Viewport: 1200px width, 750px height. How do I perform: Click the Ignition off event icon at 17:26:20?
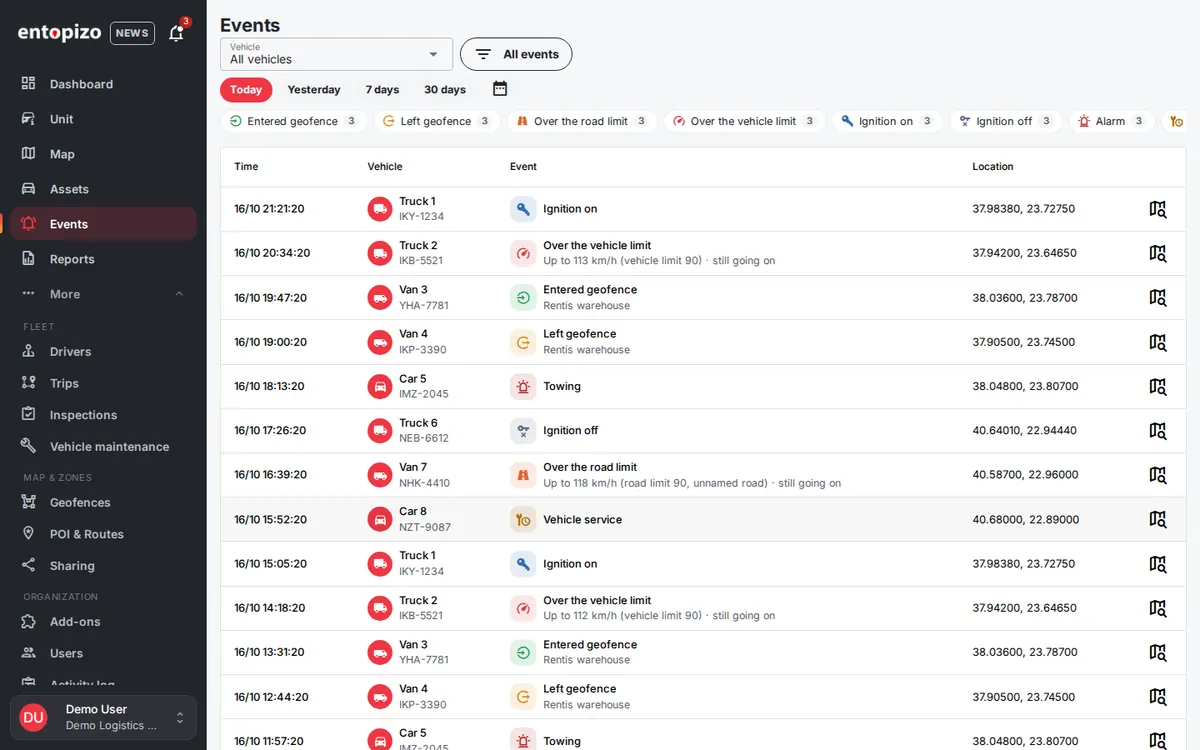(x=523, y=430)
